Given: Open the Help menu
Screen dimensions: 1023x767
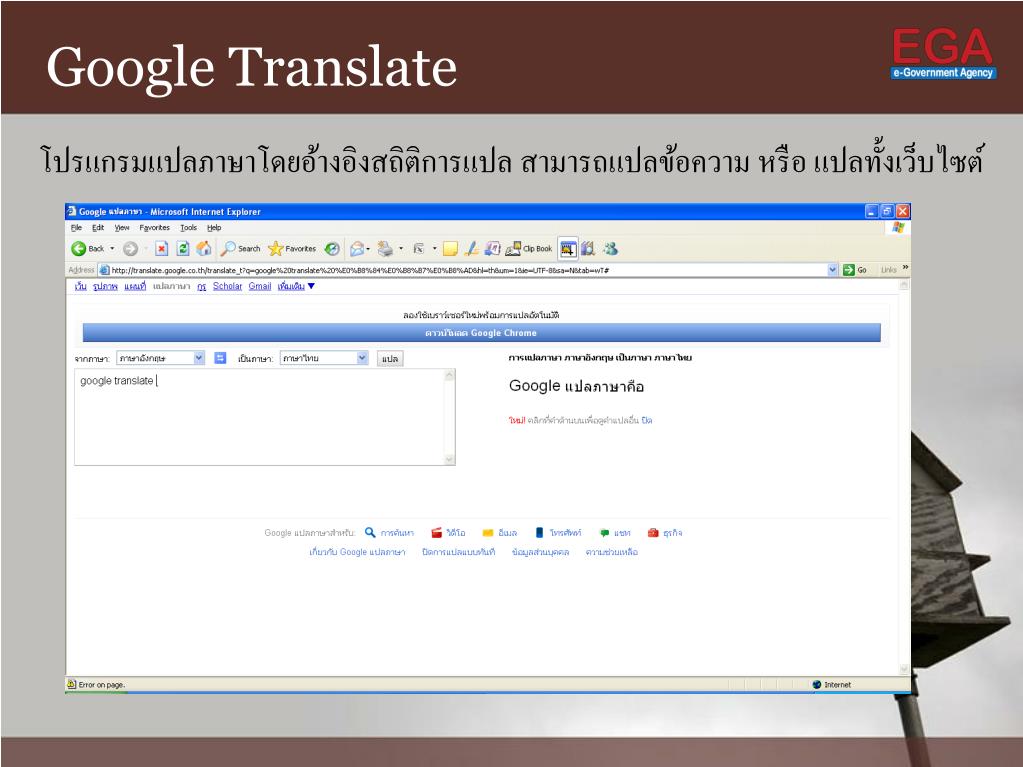Looking at the screenshot, I should pyautogui.click(x=214, y=228).
